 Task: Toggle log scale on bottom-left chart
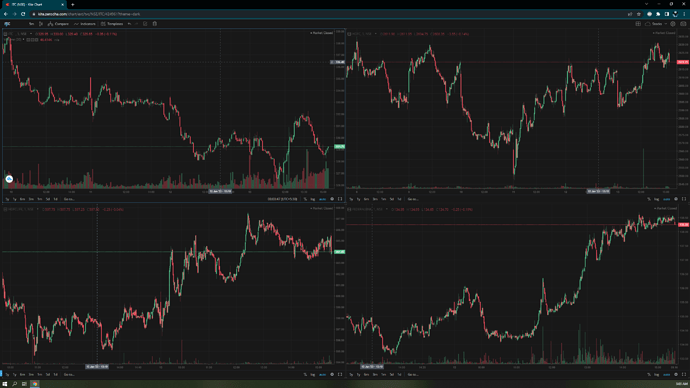point(313,374)
